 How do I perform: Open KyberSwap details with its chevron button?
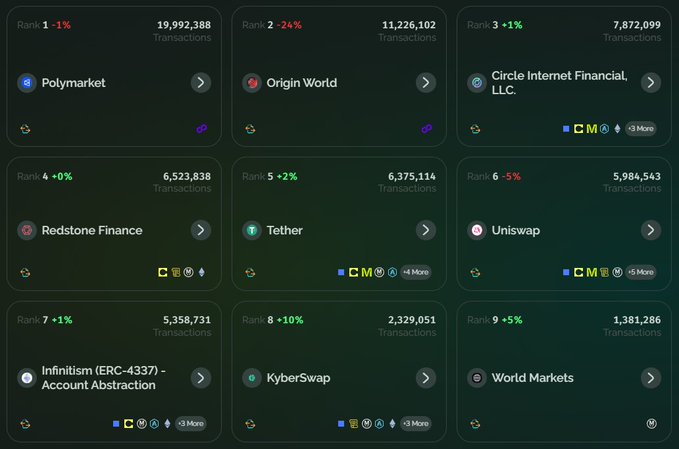coord(426,378)
